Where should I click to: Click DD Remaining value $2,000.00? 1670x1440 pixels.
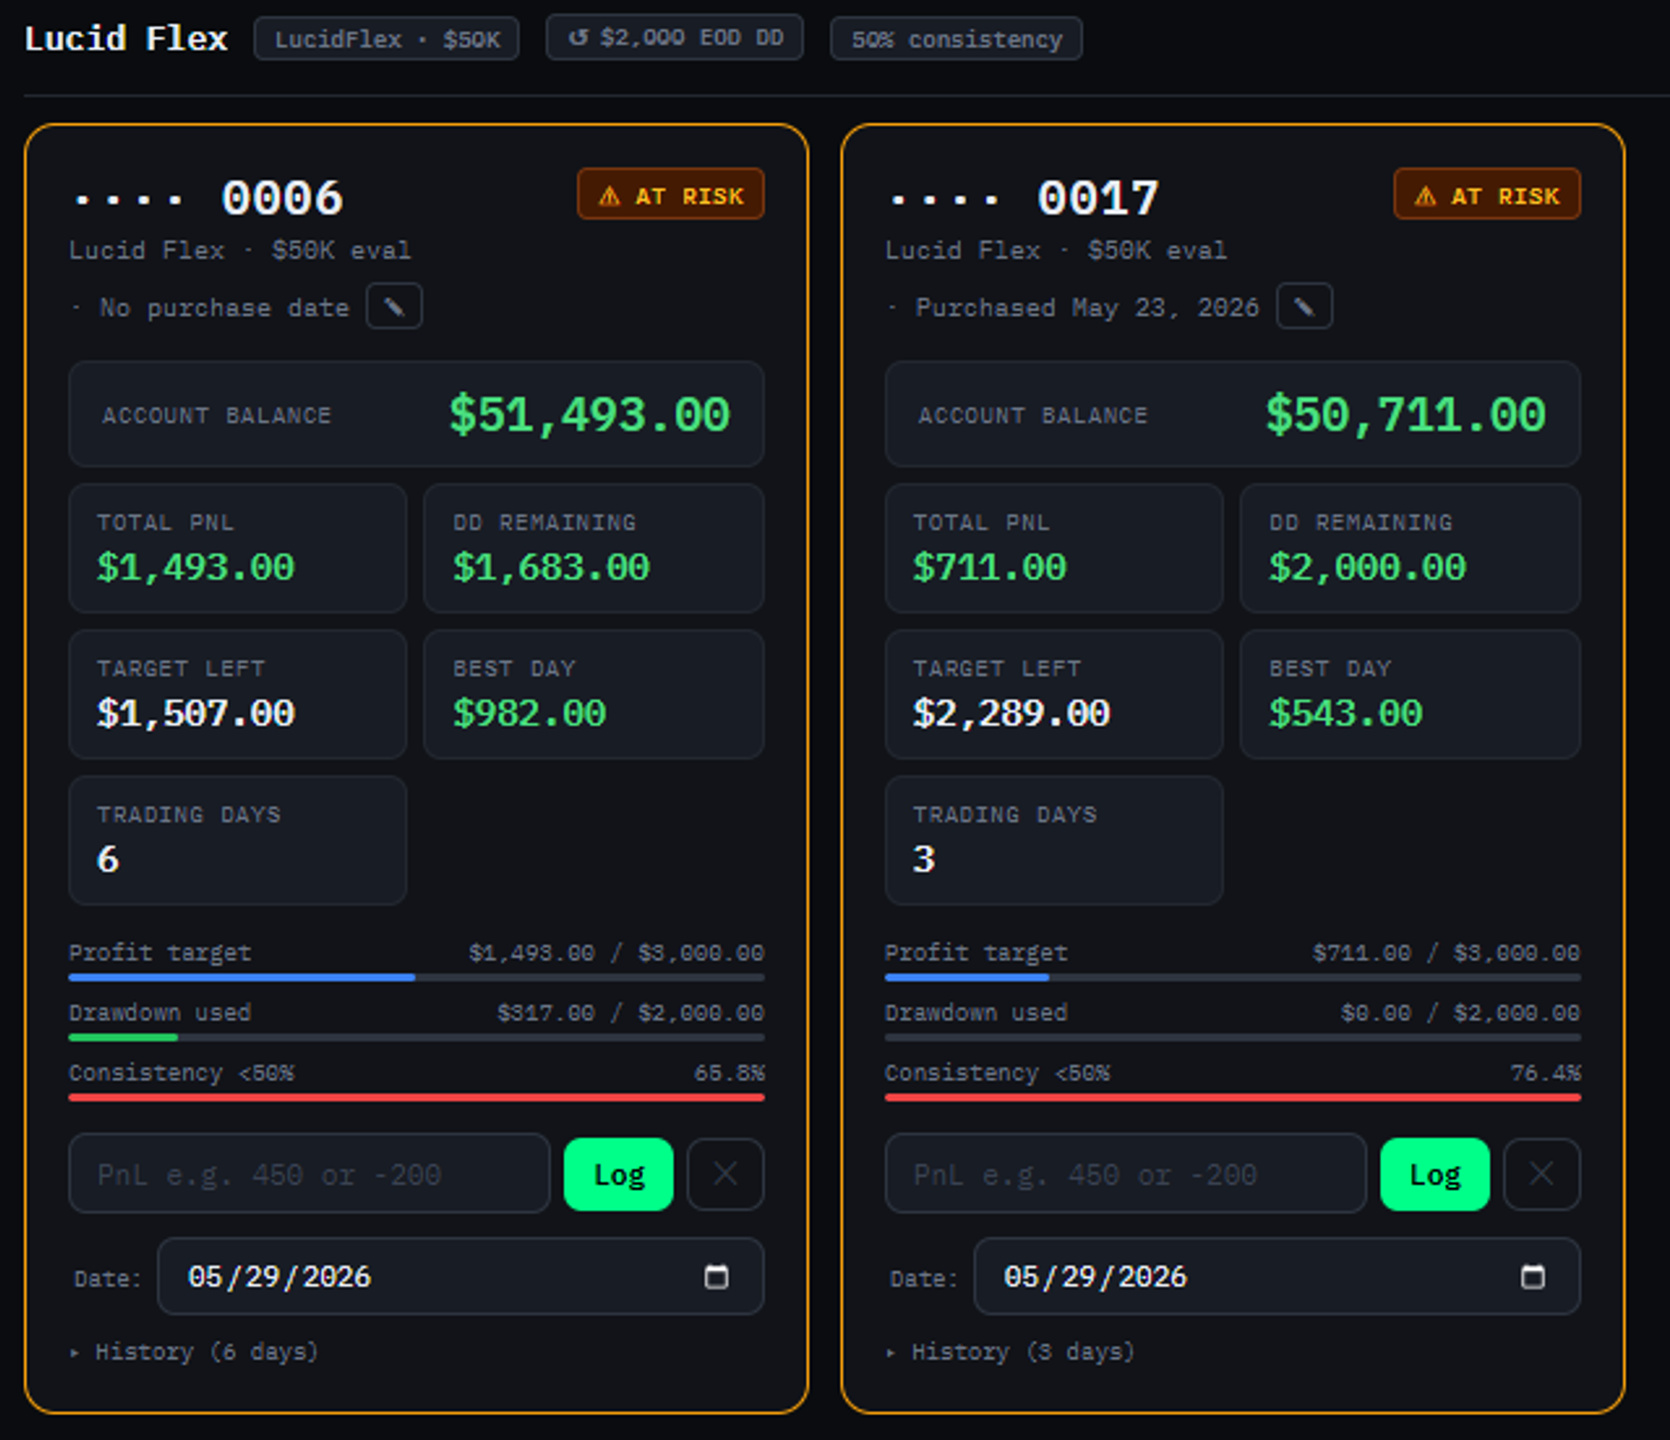[1367, 568]
